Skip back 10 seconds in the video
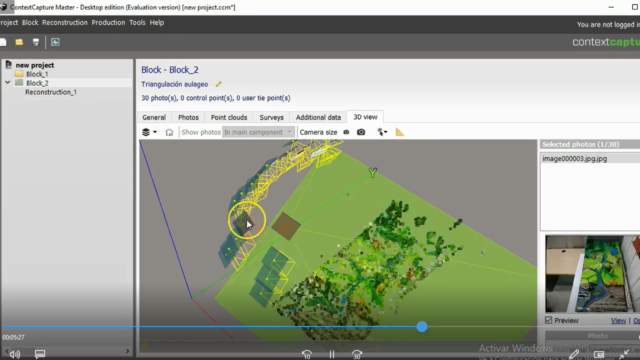Image resolution: width=640 pixels, height=360 pixels. point(307,355)
